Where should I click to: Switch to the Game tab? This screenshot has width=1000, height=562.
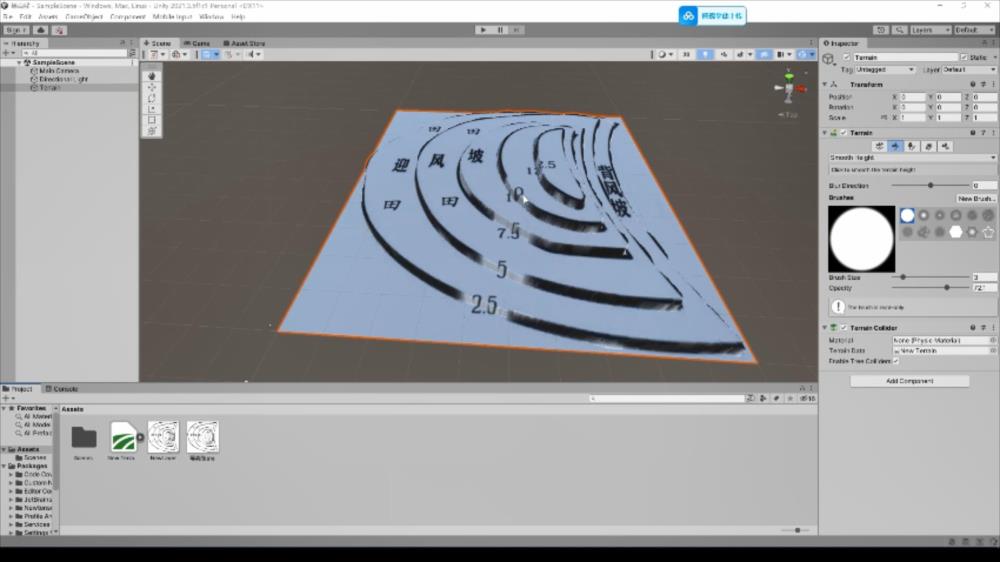coord(197,43)
